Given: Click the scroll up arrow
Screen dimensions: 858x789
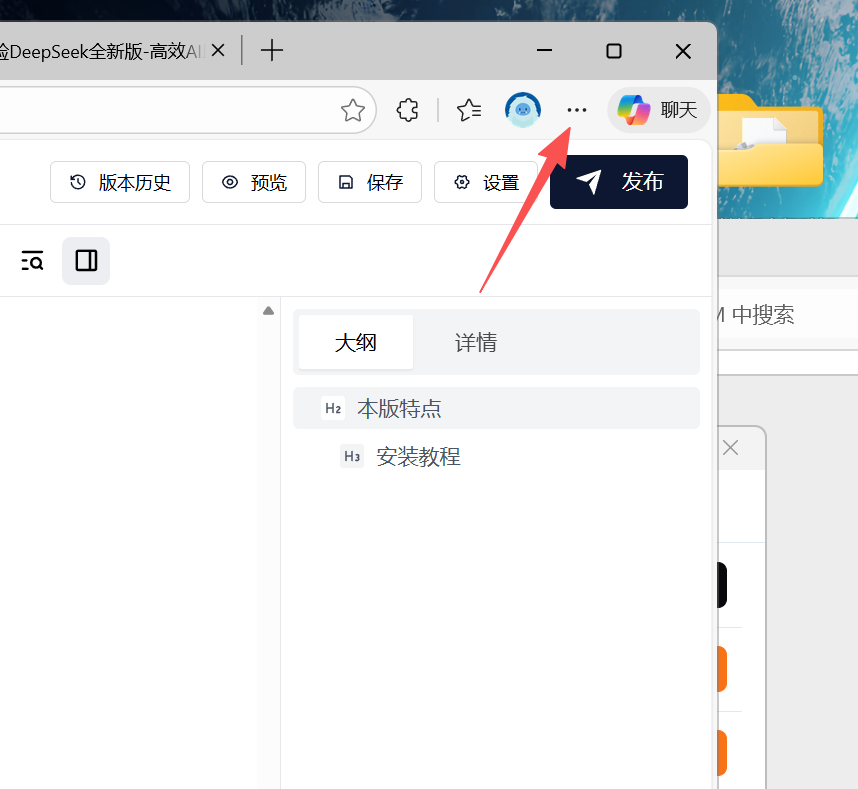Looking at the screenshot, I should (268, 311).
